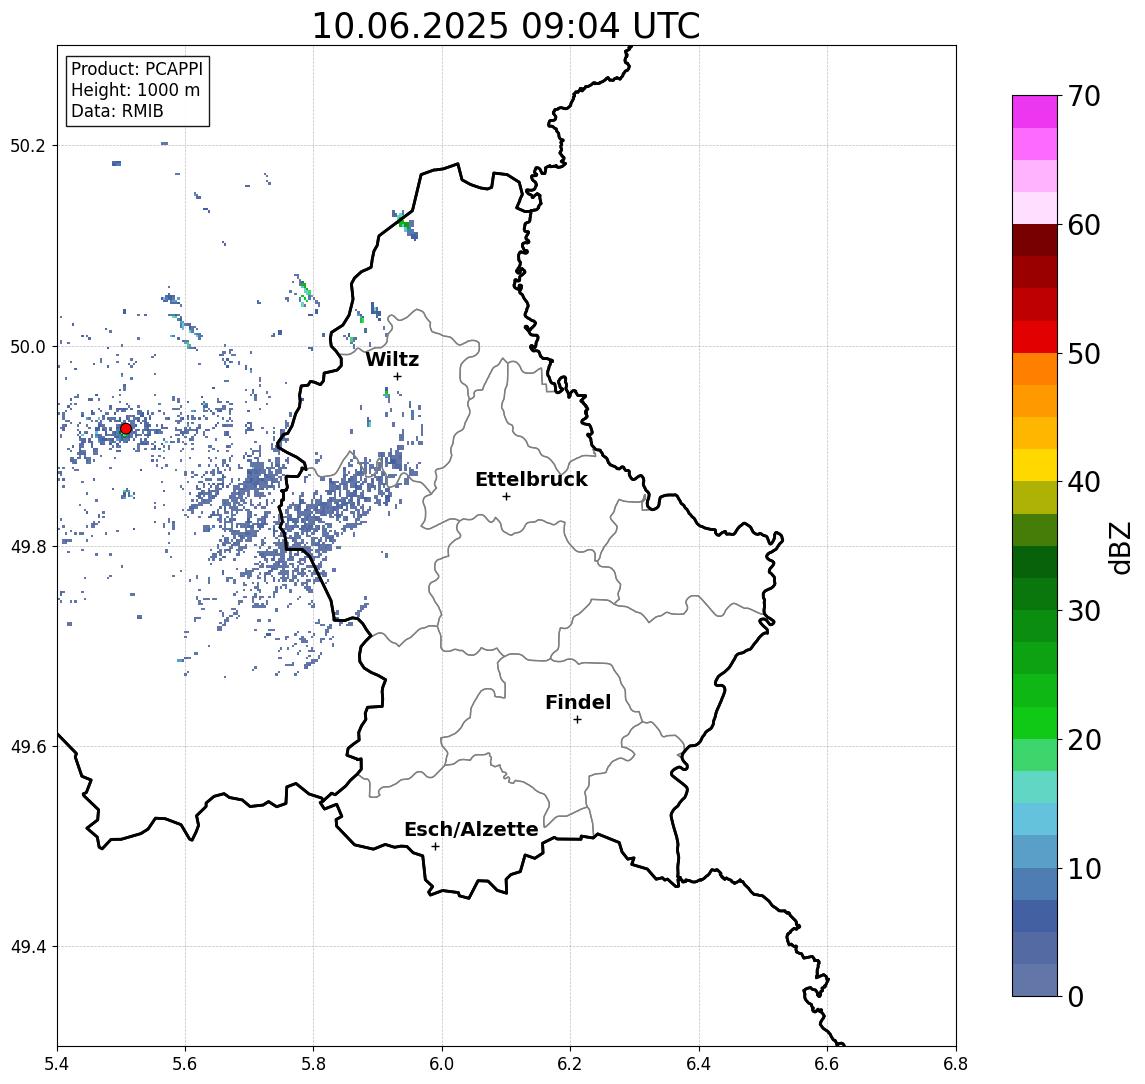Click the longitude axis label 6.2
This screenshot has width=1145, height=1084.
click(x=570, y=1064)
